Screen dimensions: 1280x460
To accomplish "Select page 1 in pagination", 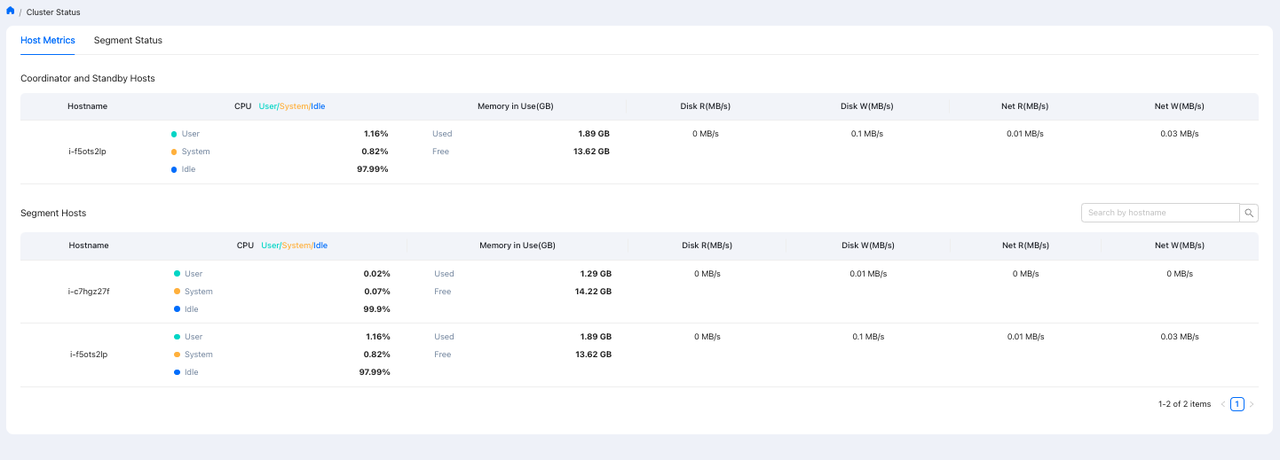I will point(1237,404).
